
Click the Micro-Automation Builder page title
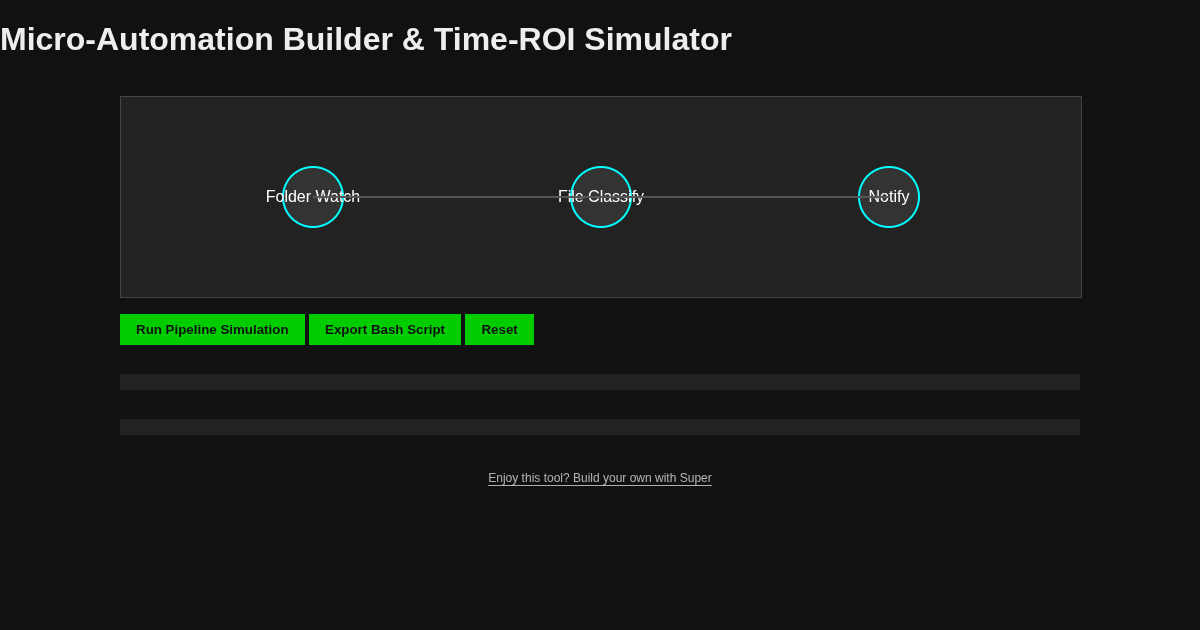[x=366, y=39]
